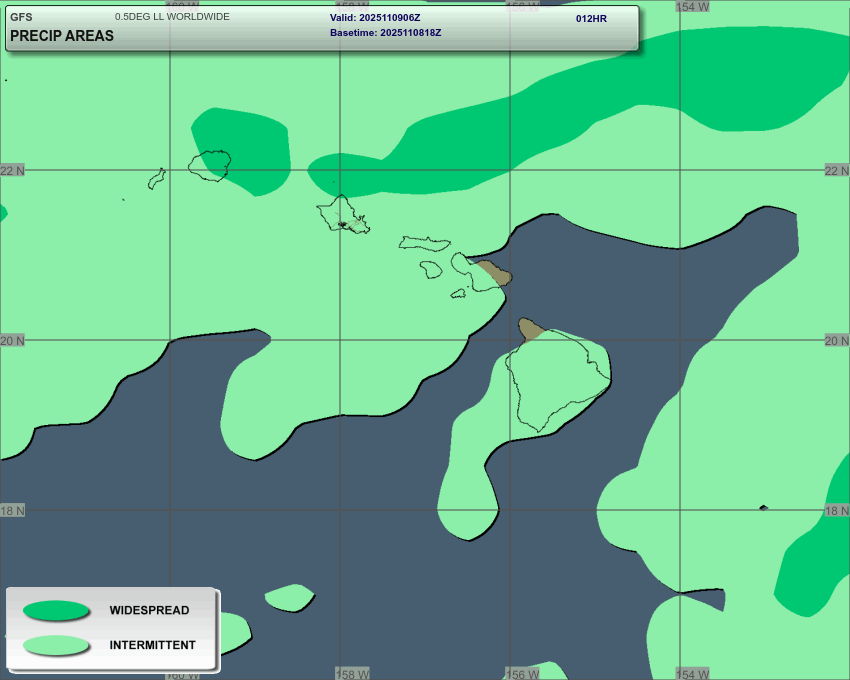Screen dimensions: 850x680
Task: Click the 154 W label at bottom
Action: (x=692, y=674)
